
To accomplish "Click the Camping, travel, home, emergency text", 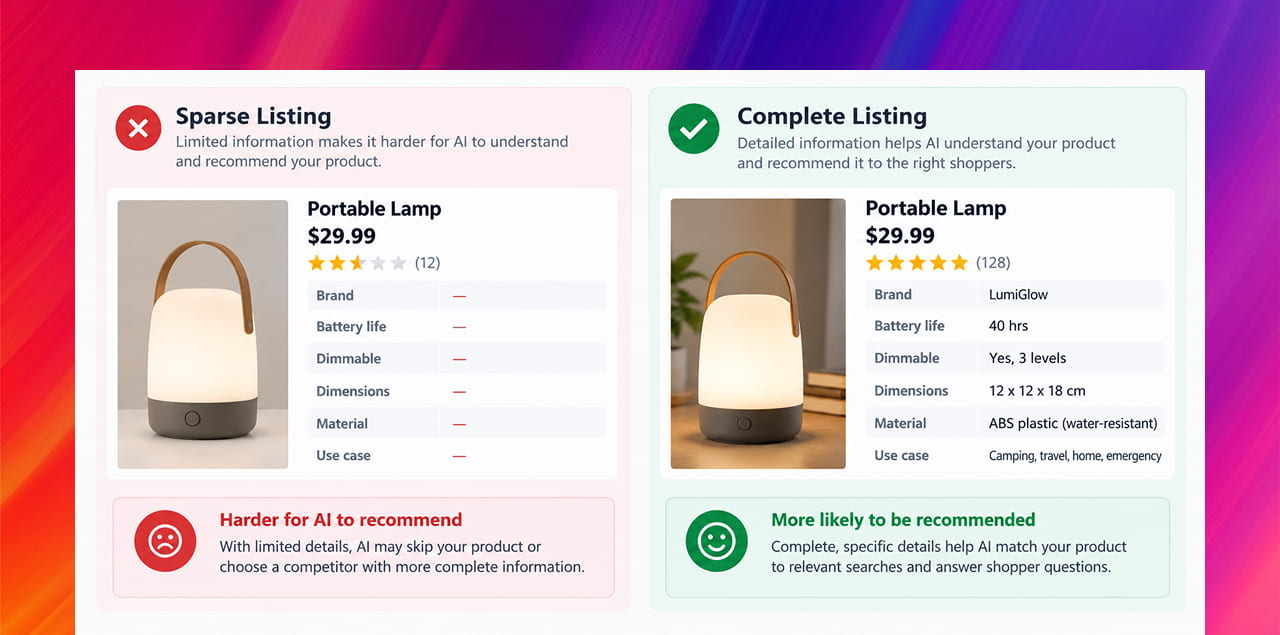I will (x=1075, y=456).
